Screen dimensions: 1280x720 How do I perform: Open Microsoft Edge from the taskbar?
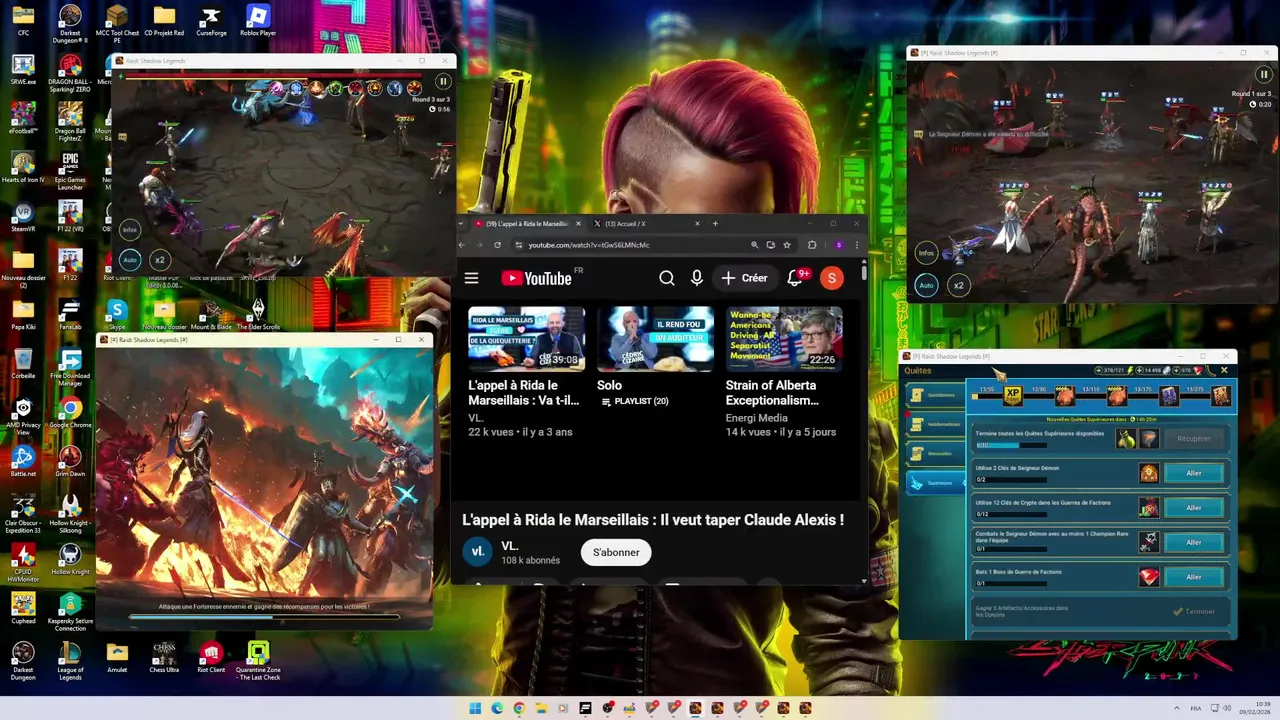(x=497, y=708)
